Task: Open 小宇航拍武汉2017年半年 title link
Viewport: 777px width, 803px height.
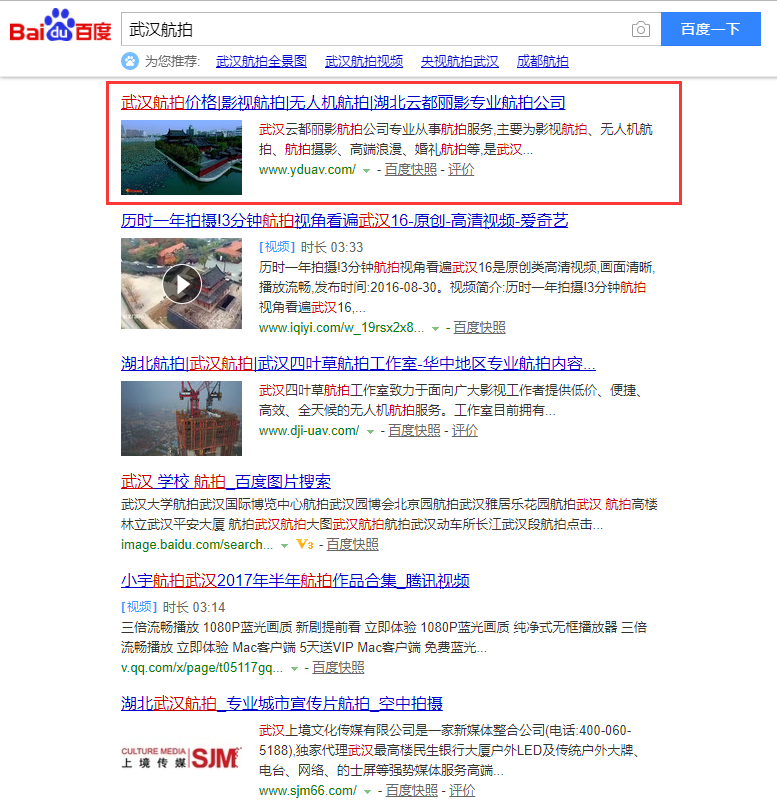Action: coord(295,580)
